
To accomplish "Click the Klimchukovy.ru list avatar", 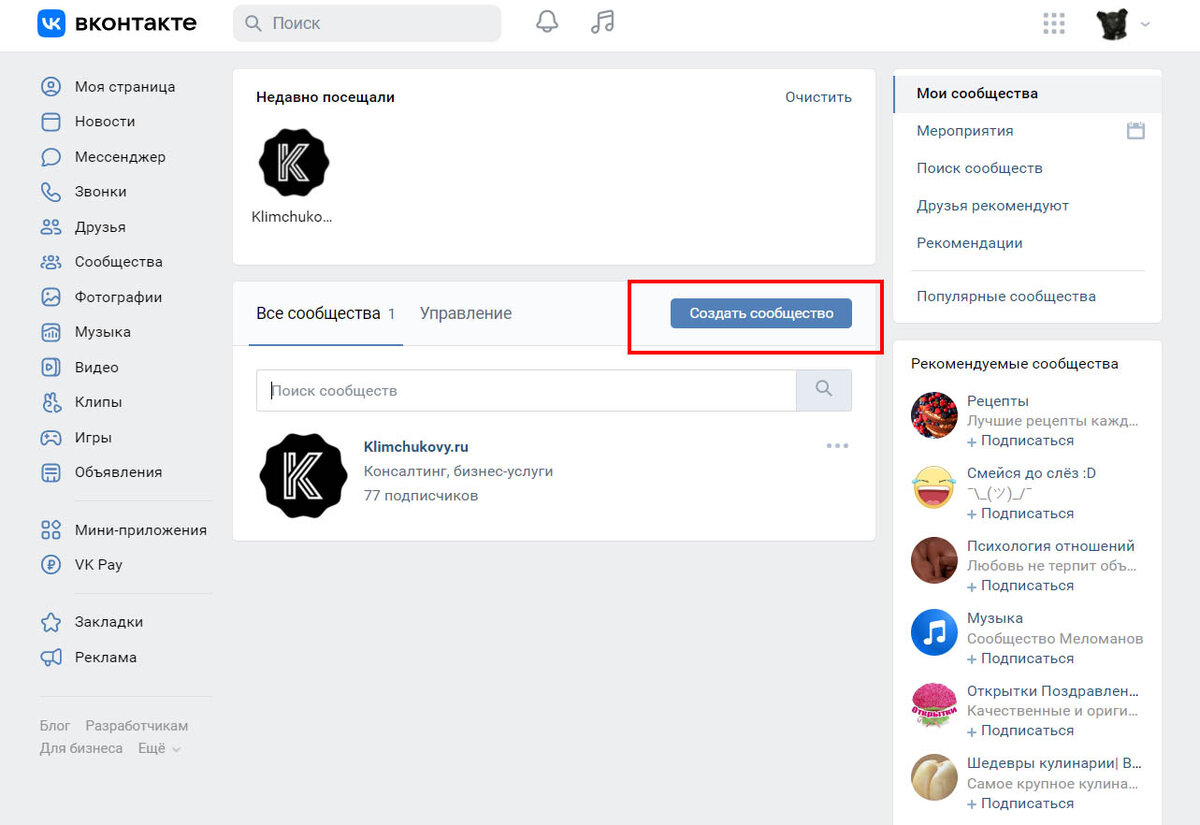I will tap(303, 476).
